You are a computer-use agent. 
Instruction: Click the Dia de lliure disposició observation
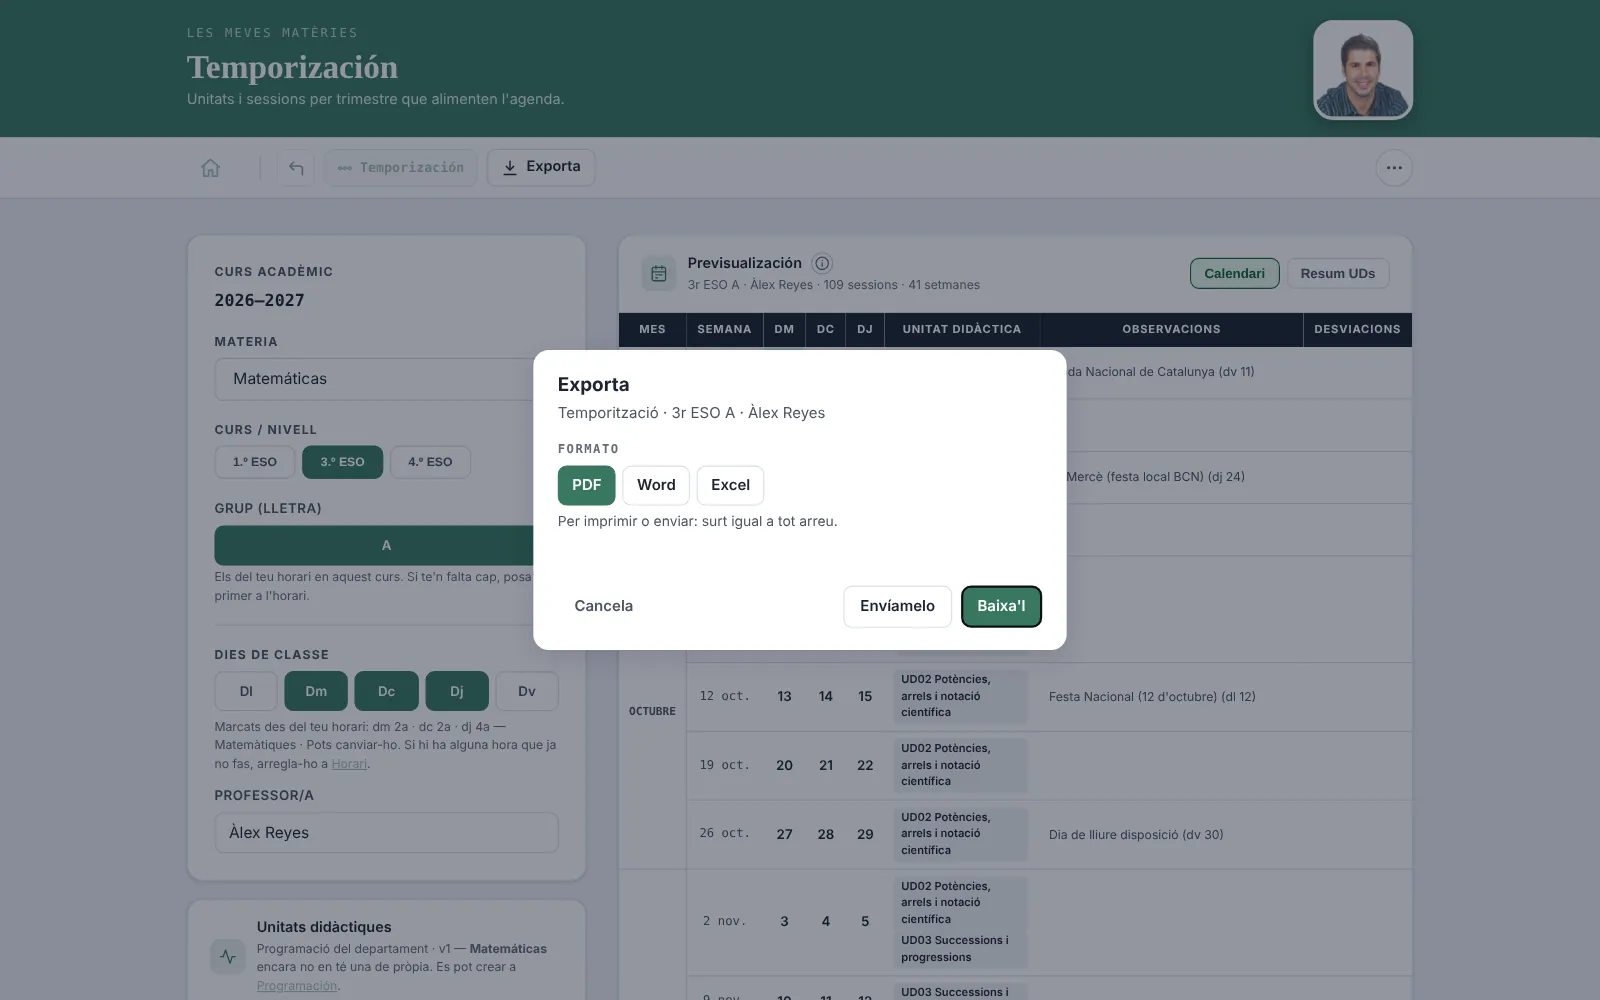point(1136,835)
